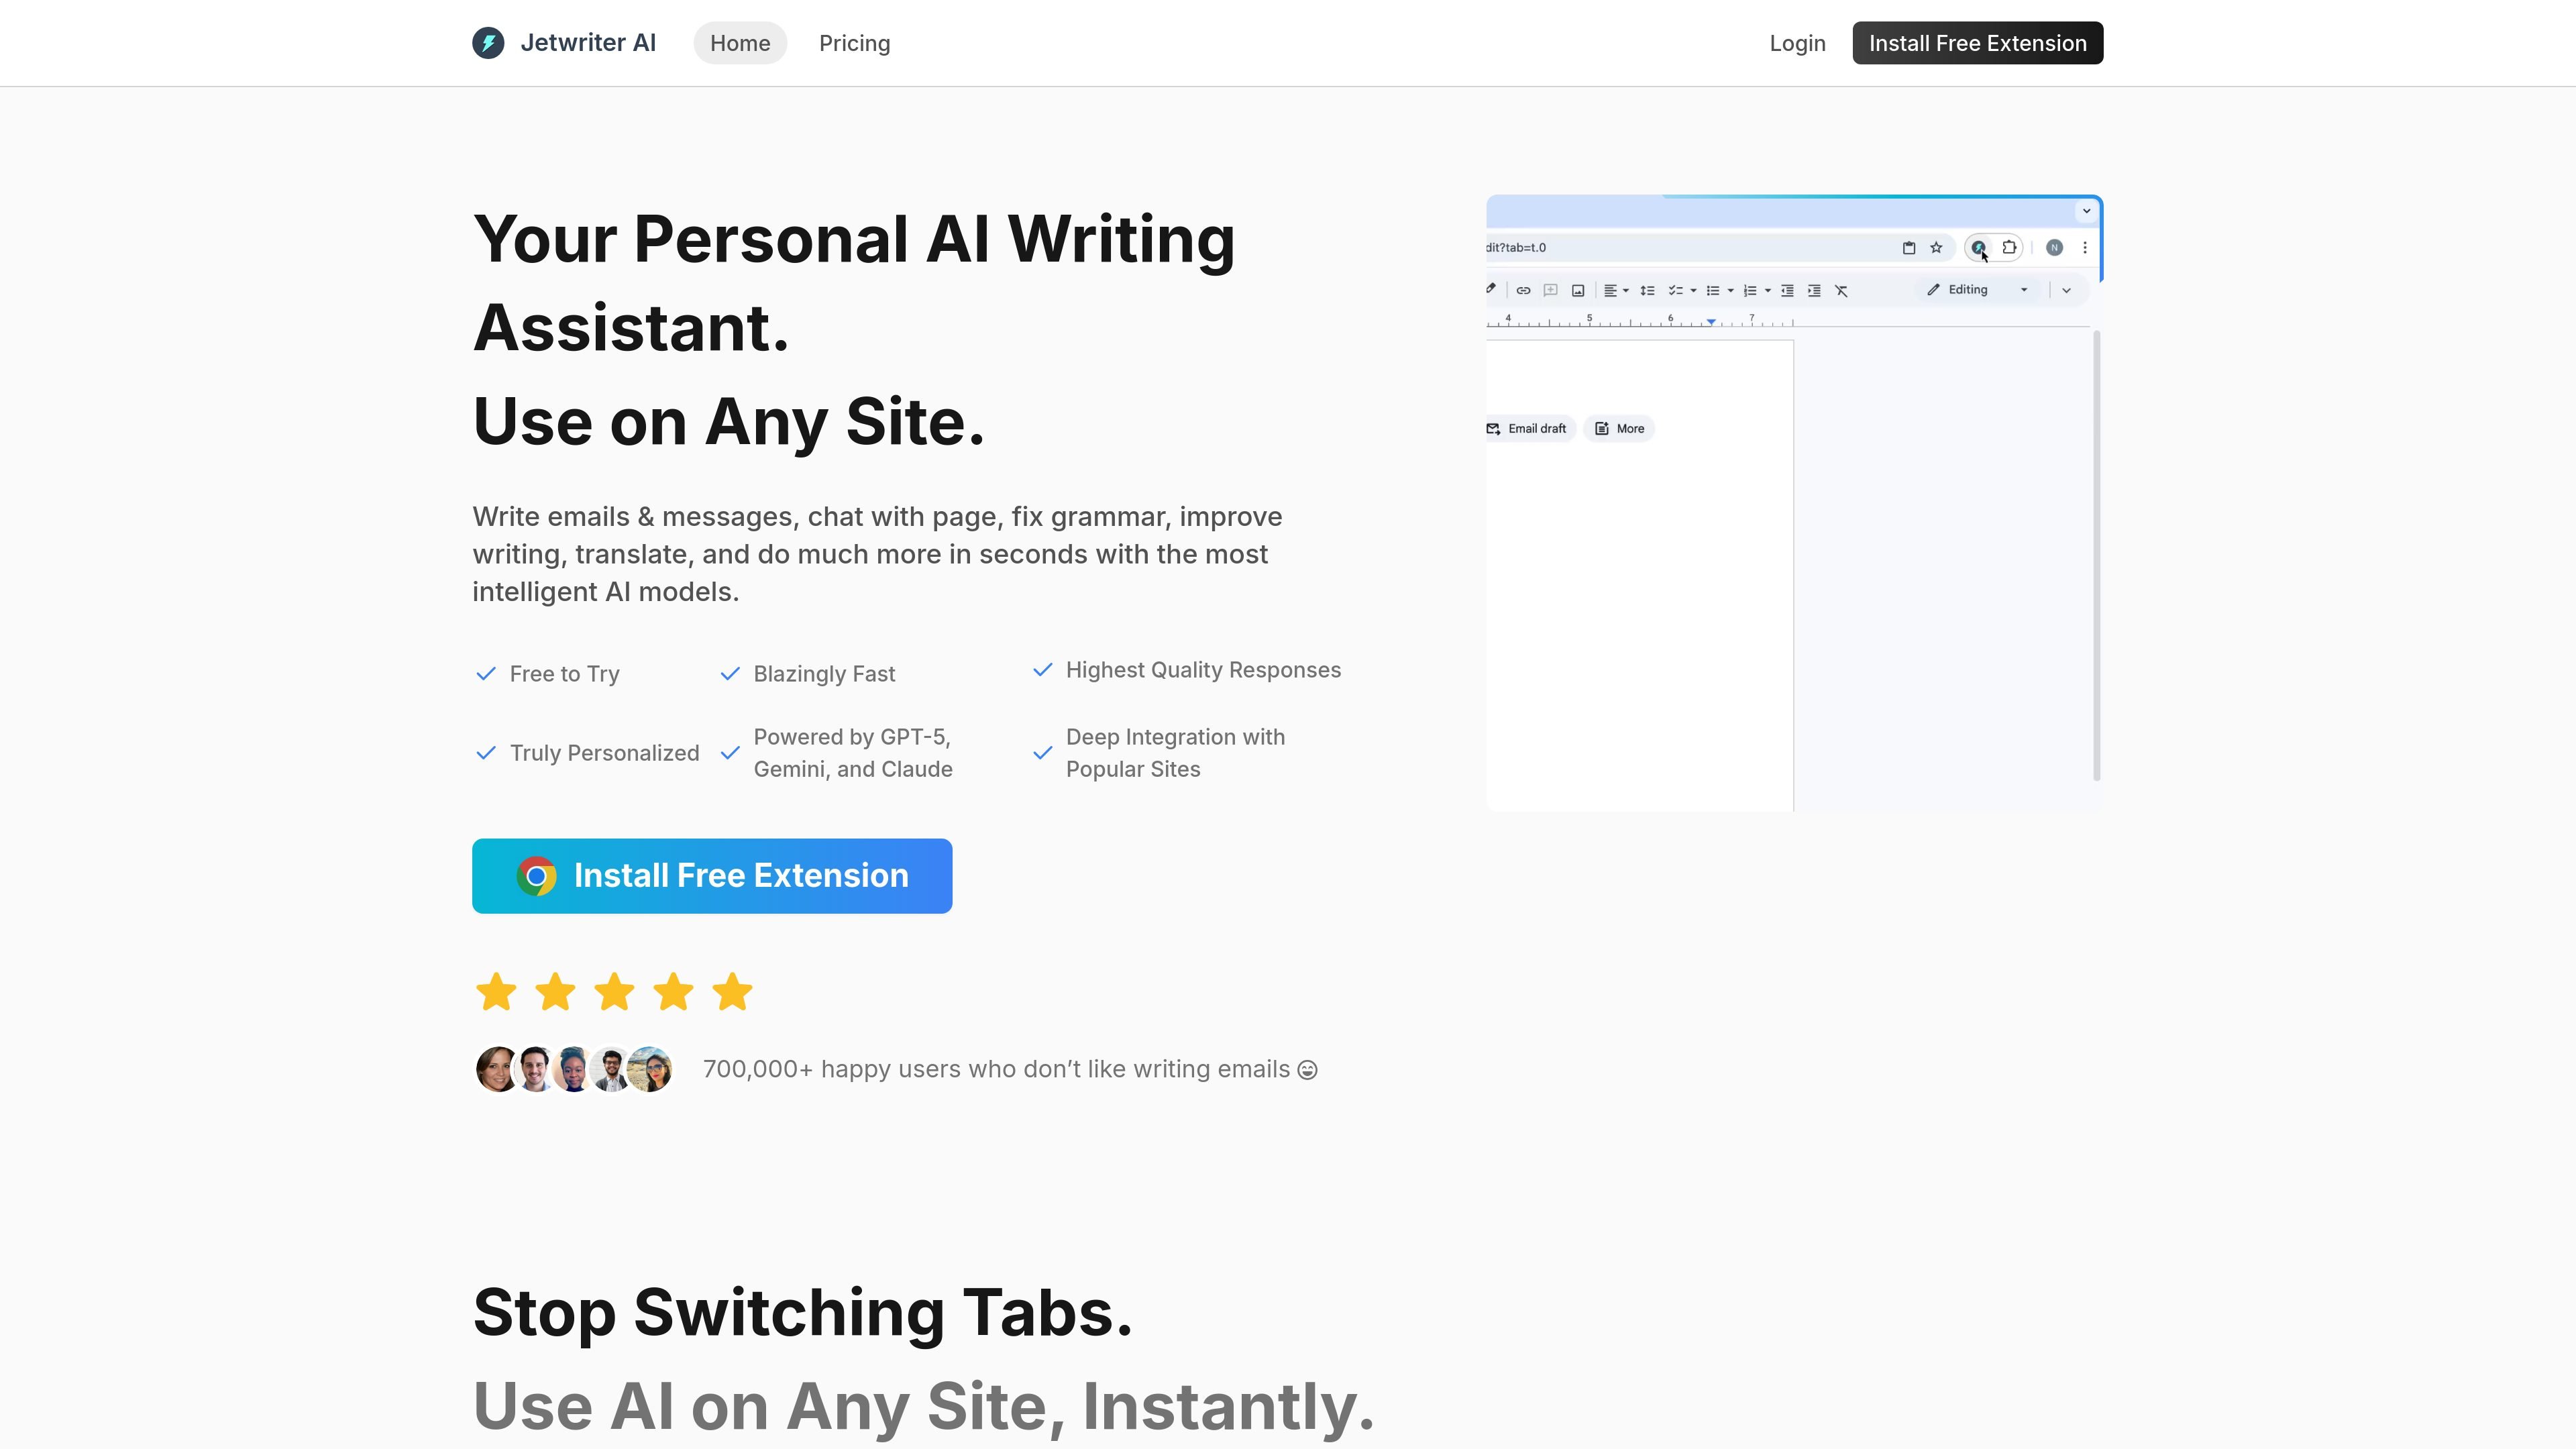2576x1449 pixels.
Task: Click the add comment icon in Docs toolbar
Action: click(x=1550, y=291)
